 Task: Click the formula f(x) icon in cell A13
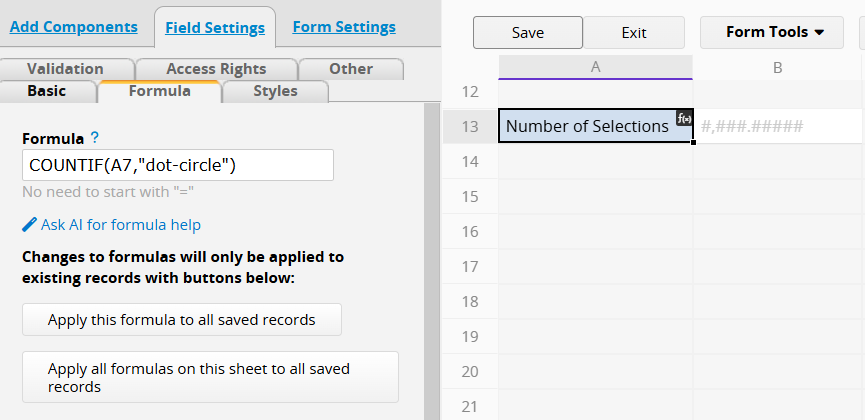point(684,118)
